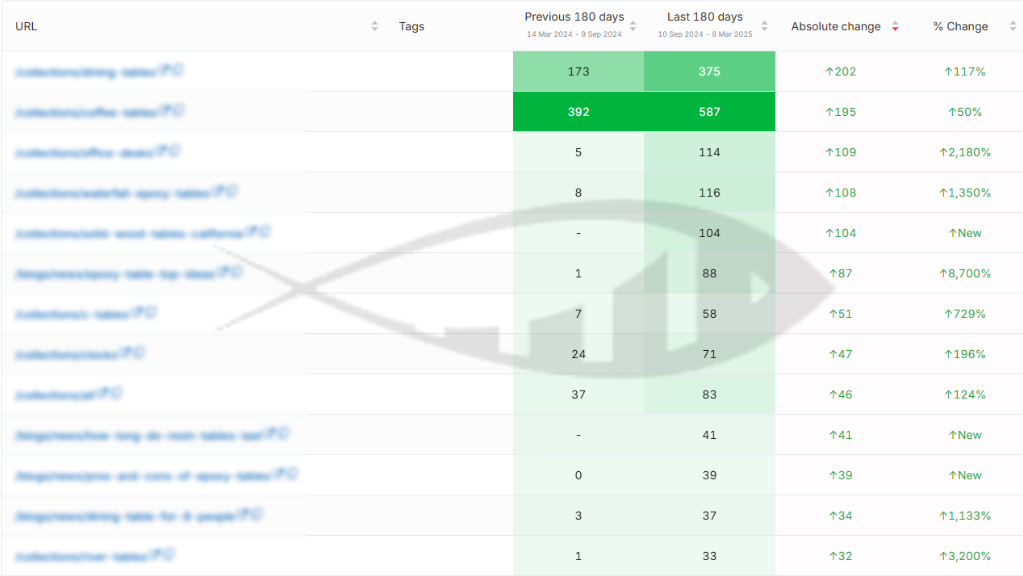1023x576 pixels.
Task: Toggle sort arrows on URL column
Action: 375,26
